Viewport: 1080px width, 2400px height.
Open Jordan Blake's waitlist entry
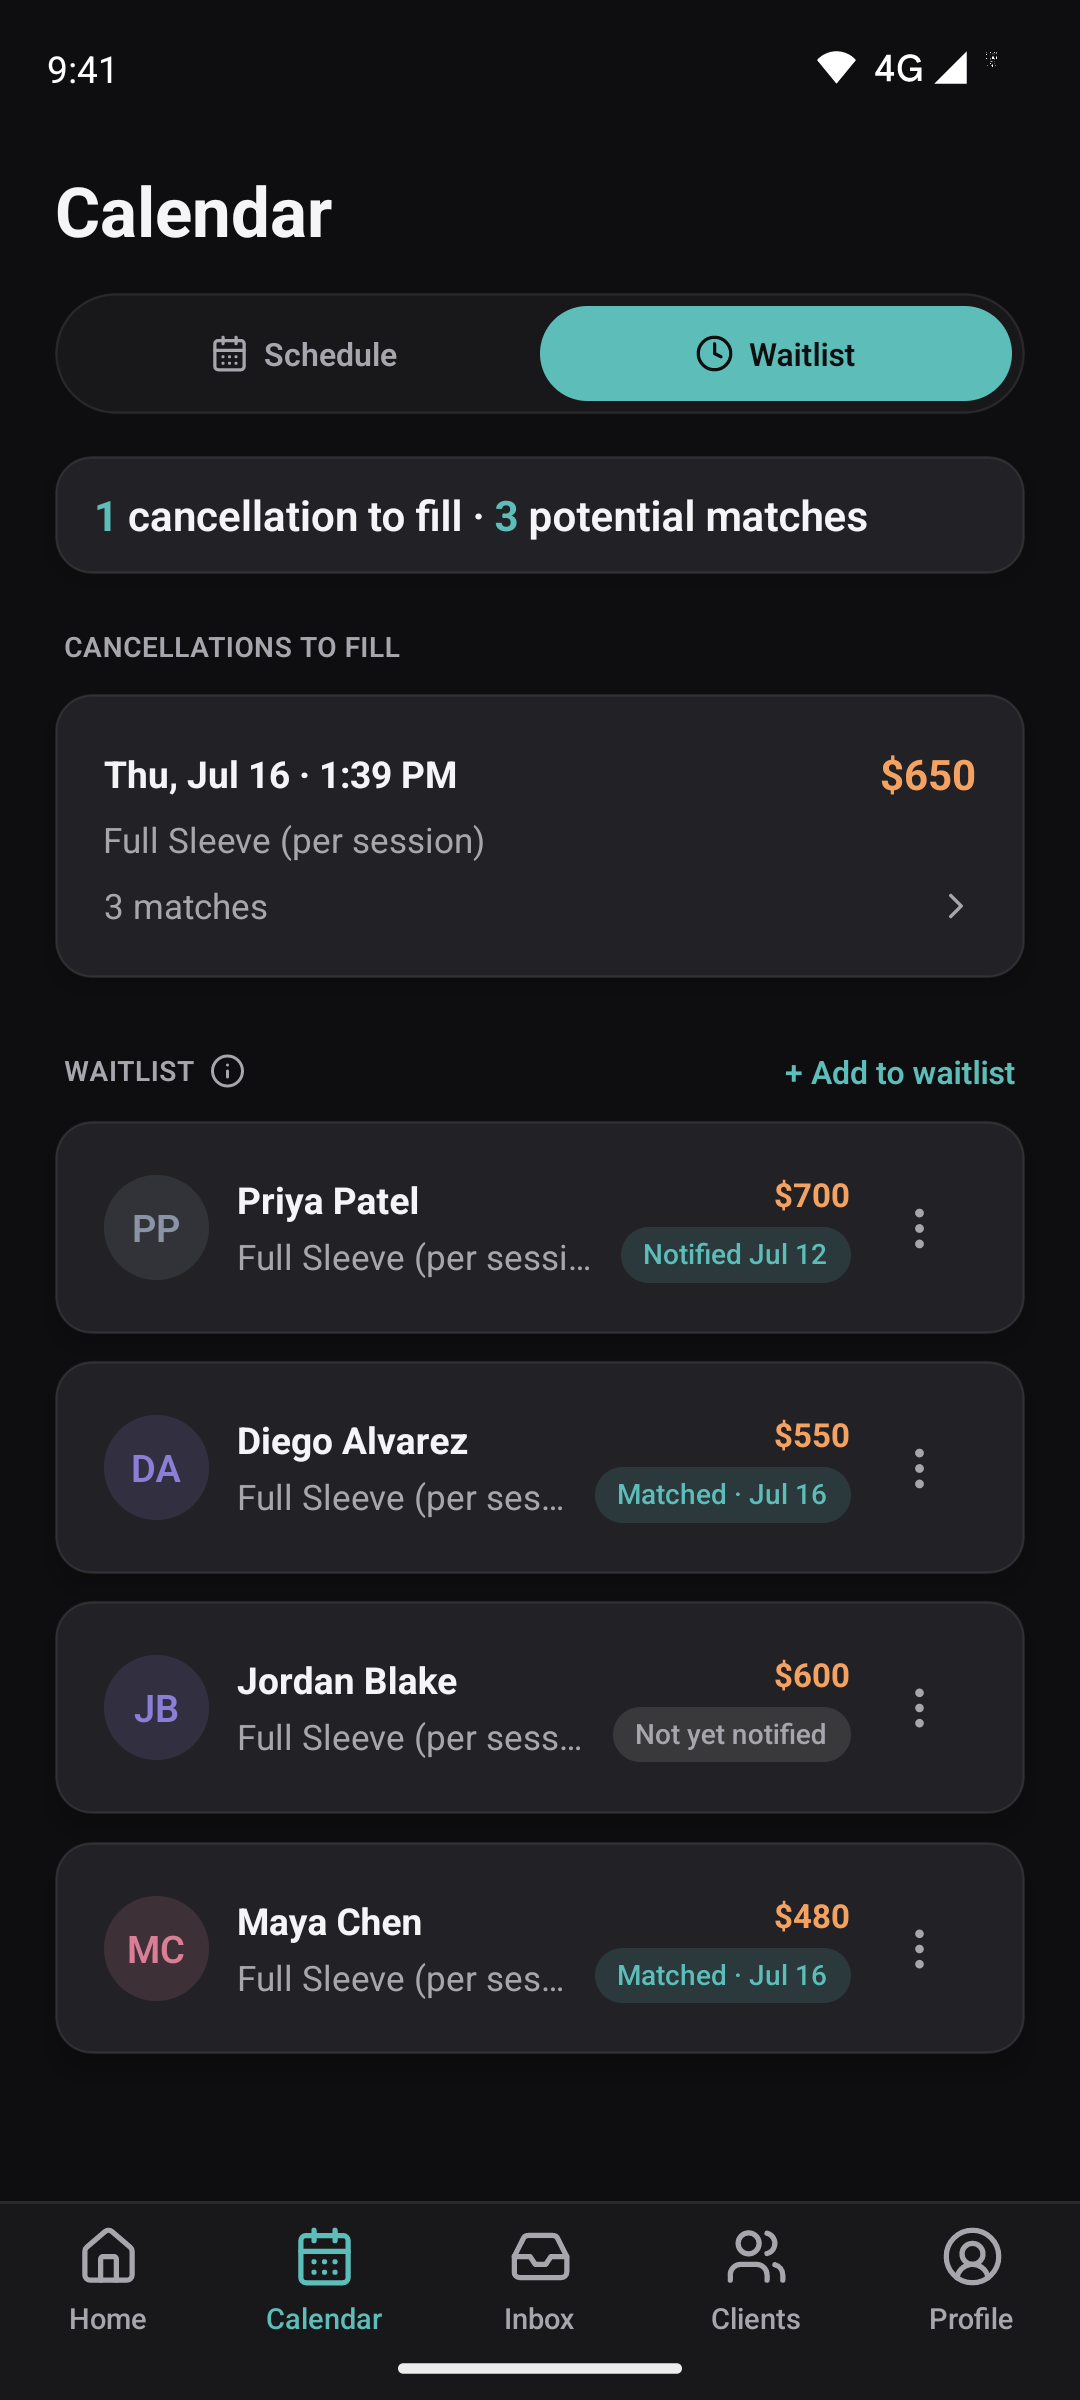pos(540,1708)
